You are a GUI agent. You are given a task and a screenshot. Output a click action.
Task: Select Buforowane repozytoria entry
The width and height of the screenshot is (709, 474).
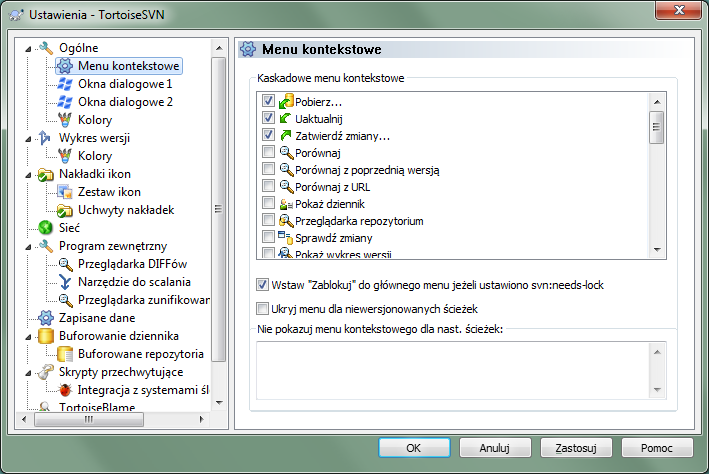(141, 354)
